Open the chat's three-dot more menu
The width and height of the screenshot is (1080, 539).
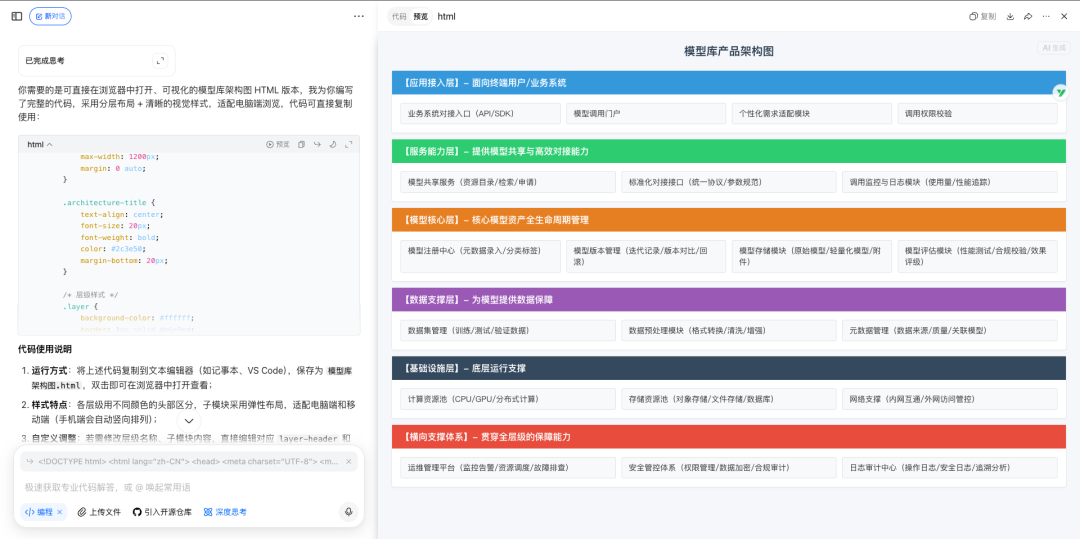(x=359, y=16)
